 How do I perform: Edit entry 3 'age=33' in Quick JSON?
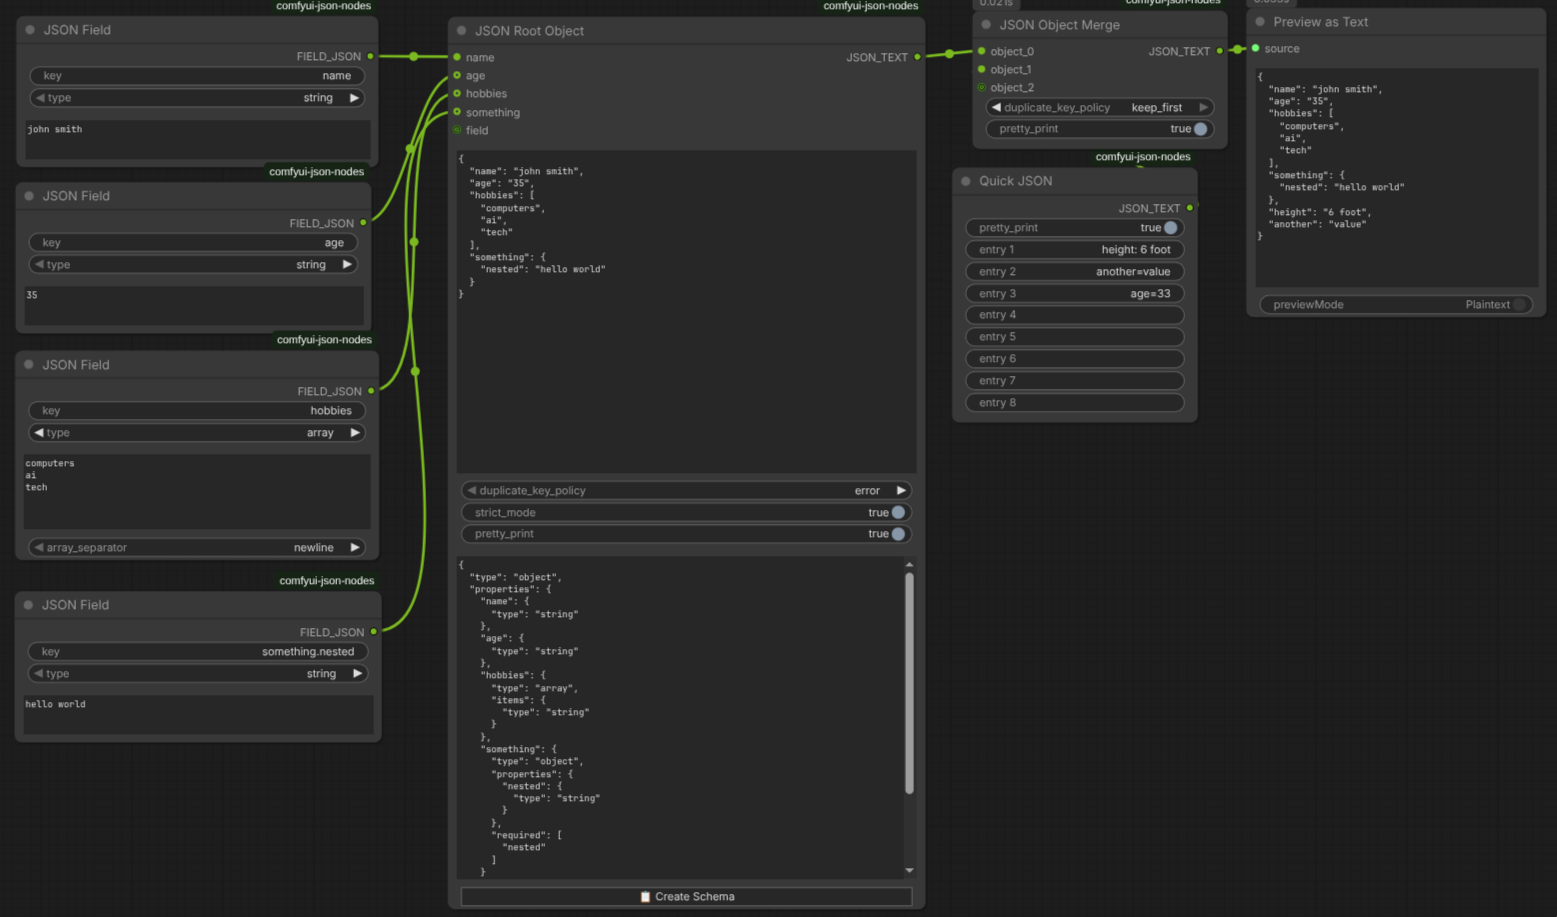[1075, 294]
